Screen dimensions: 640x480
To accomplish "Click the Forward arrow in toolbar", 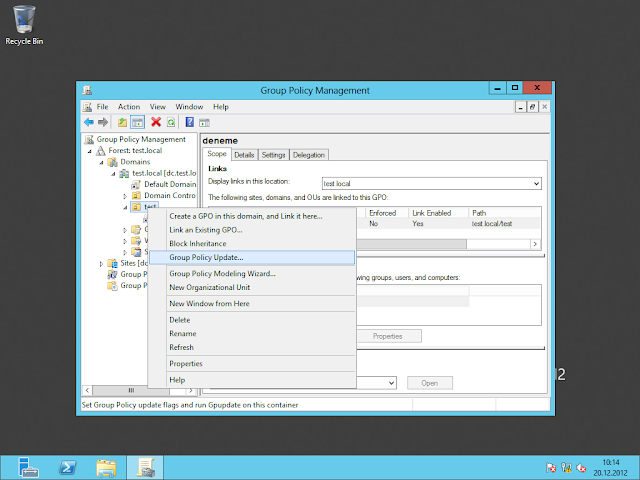I will [102, 121].
